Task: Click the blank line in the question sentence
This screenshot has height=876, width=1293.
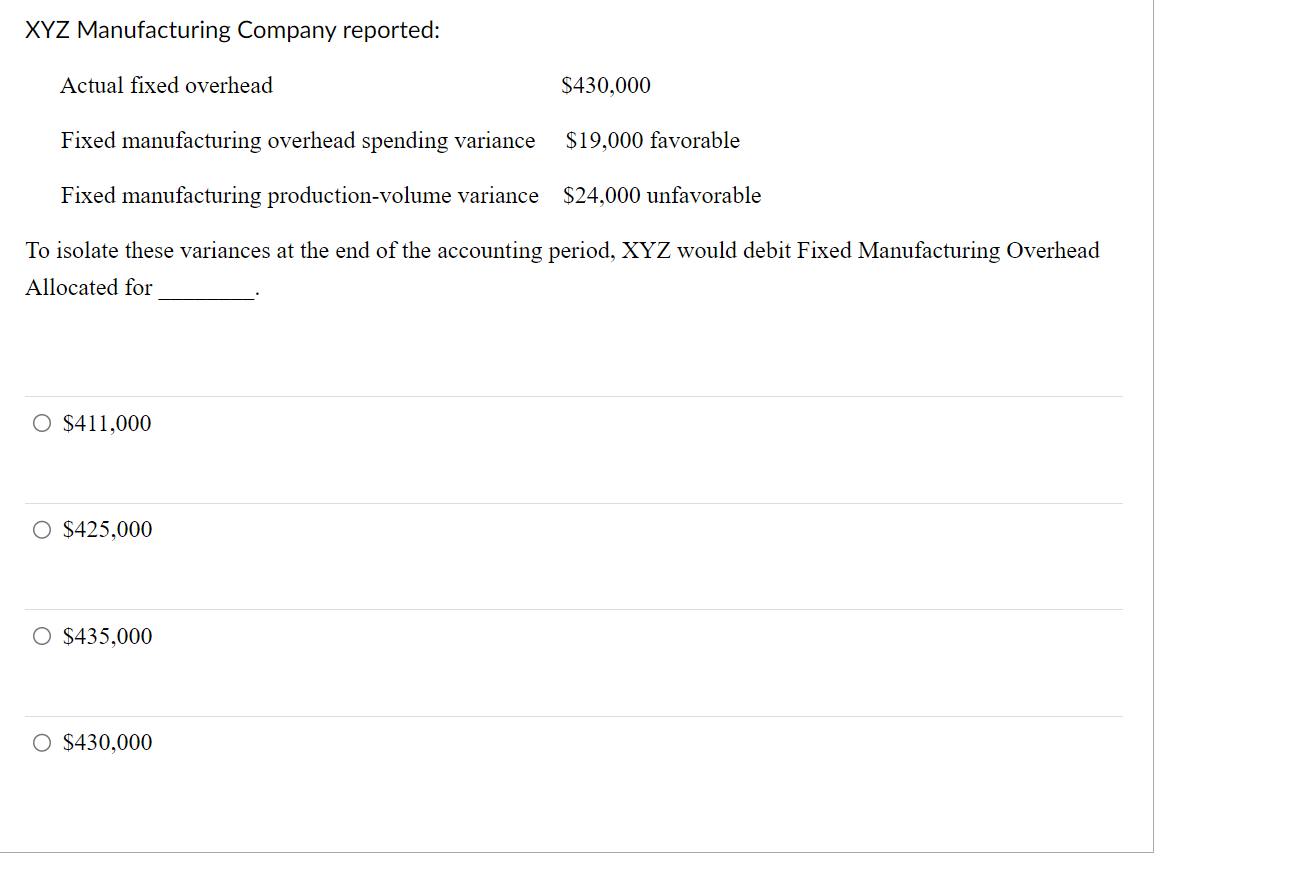Action: [207, 293]
